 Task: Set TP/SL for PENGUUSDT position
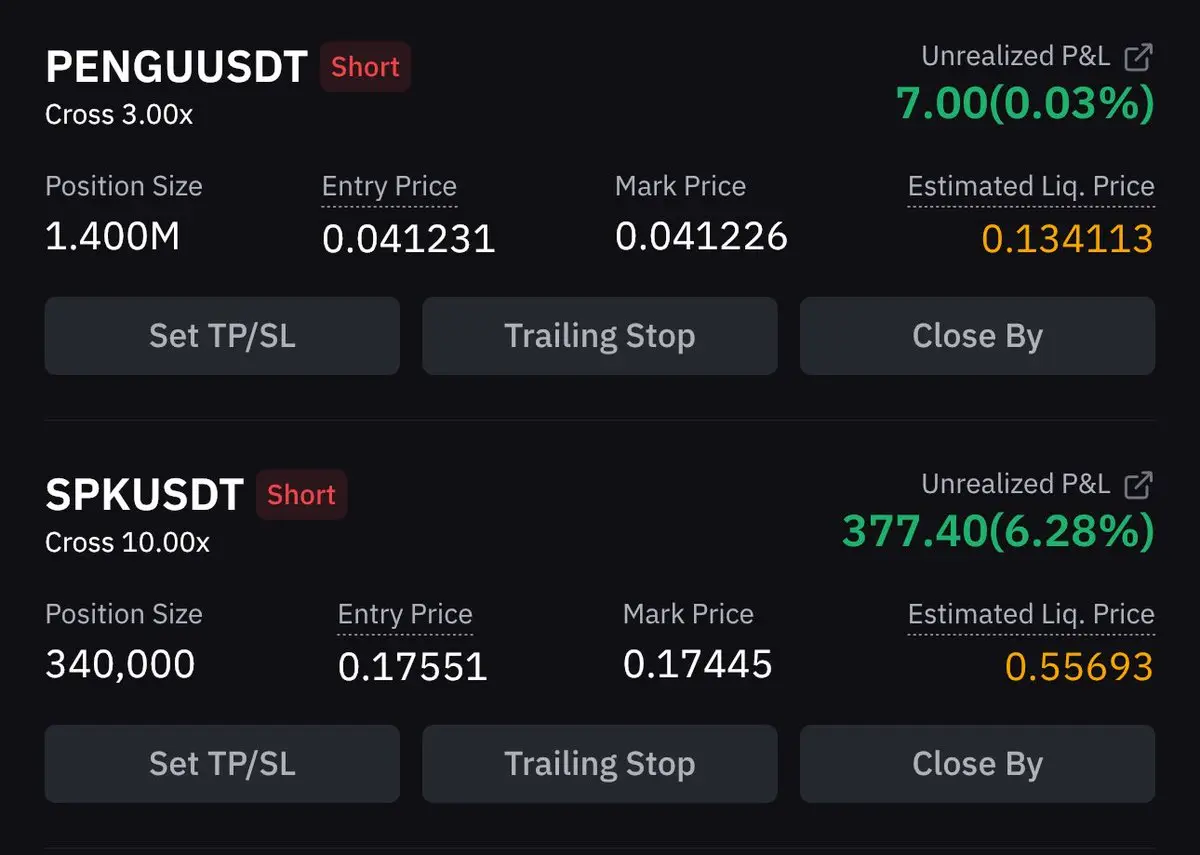tap(222, 336)
